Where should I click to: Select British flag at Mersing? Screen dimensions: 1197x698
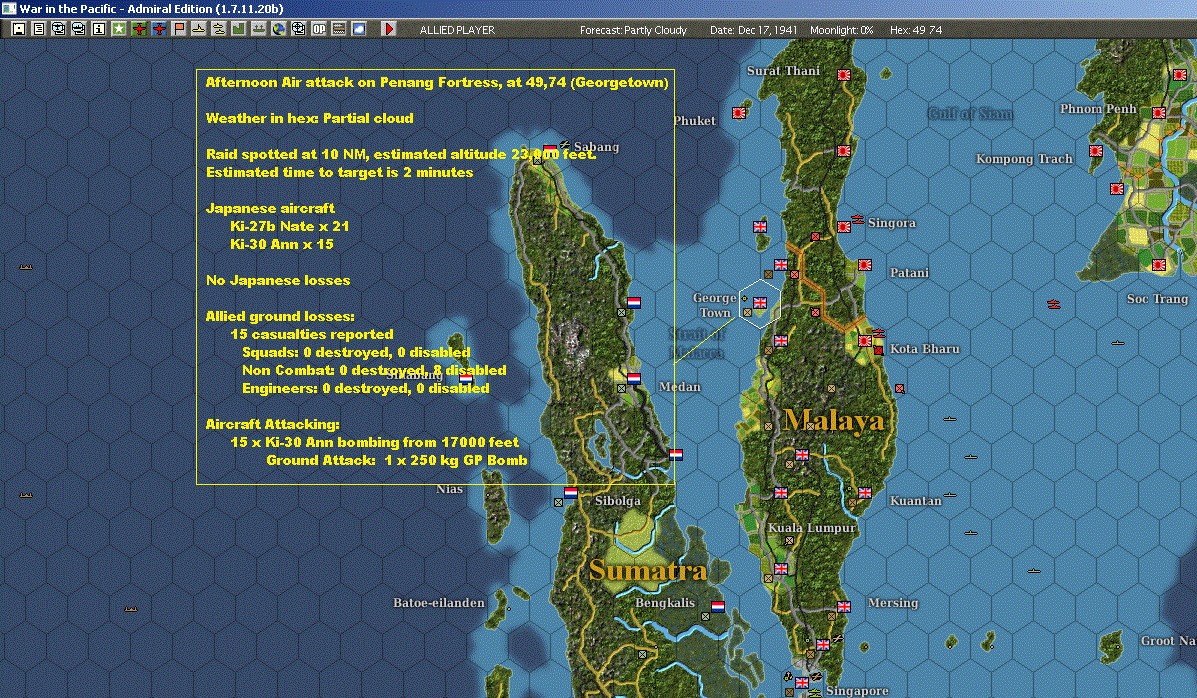click(x=844, y=606)
